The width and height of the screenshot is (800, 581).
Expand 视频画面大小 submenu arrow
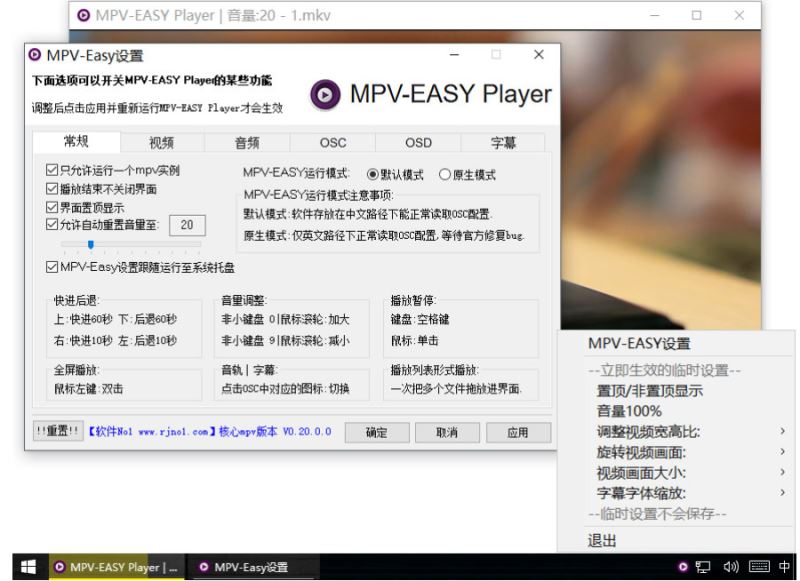click(x=783, y=472)
